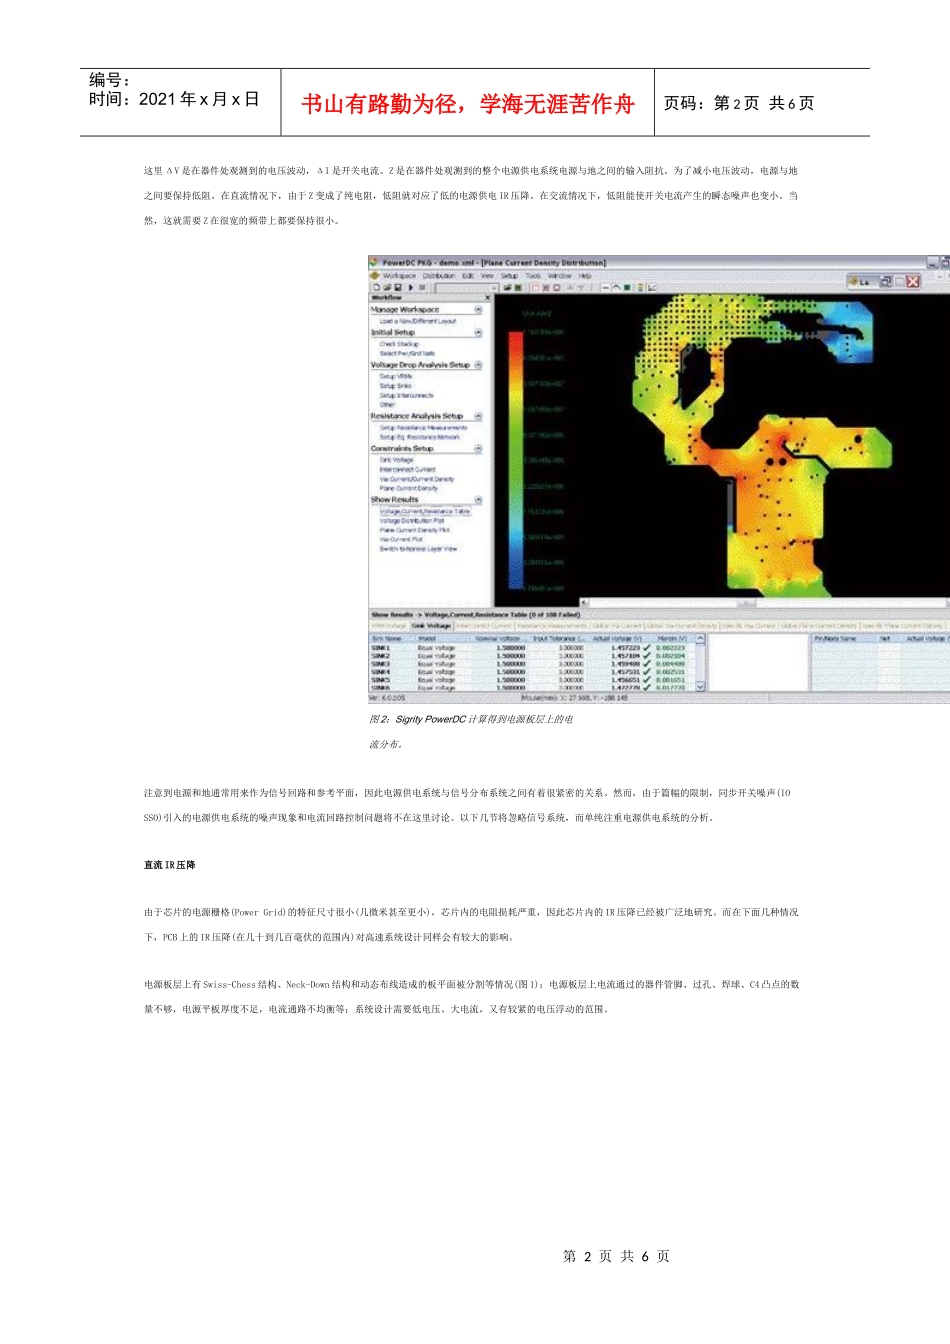Collapse the Manage Workspace section
The height and width of the screenshot is (1344, 950).
[x=478, y=310]
